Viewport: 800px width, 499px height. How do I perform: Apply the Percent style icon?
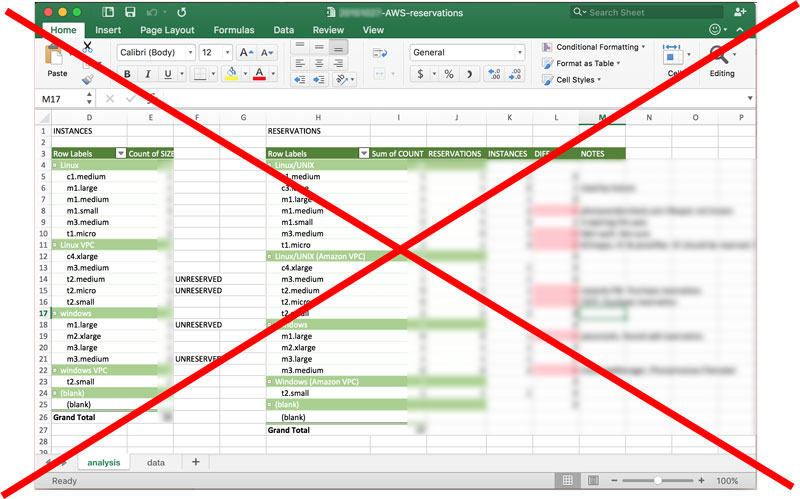[x=448, y=74]
